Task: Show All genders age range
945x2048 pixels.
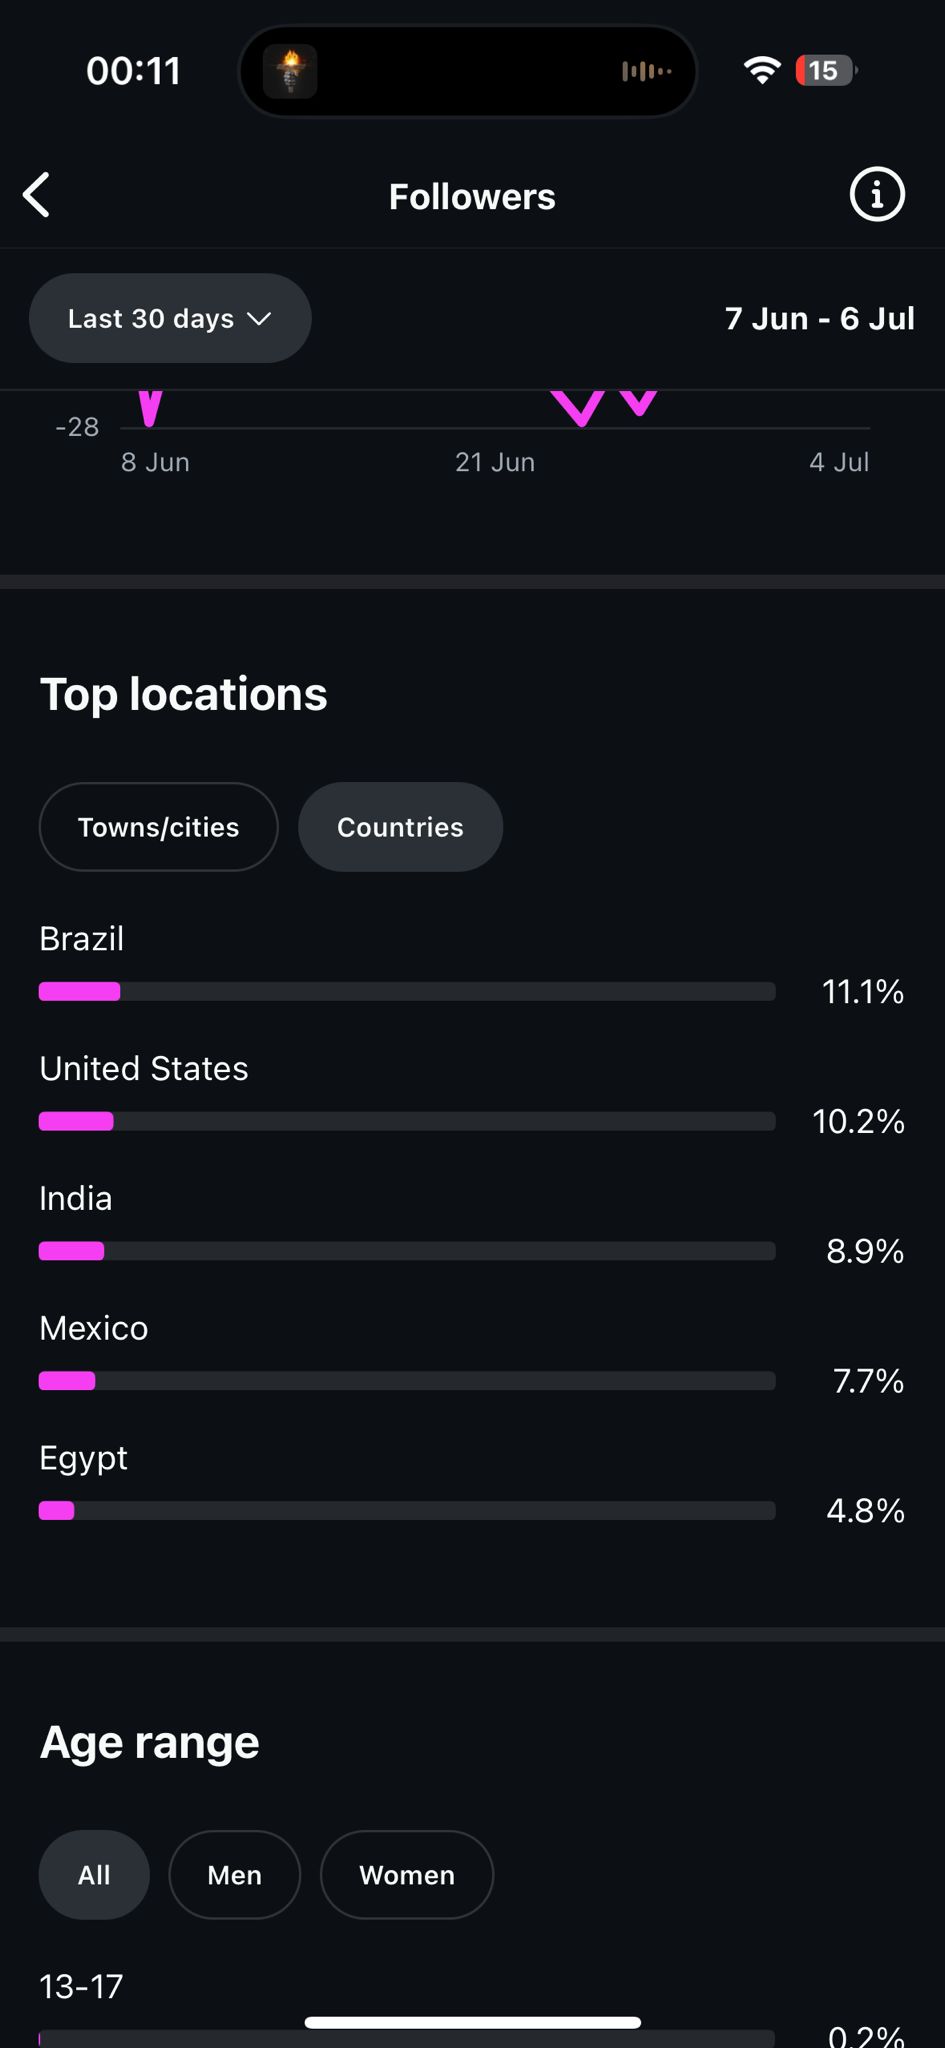Action: click(94, 1875)
